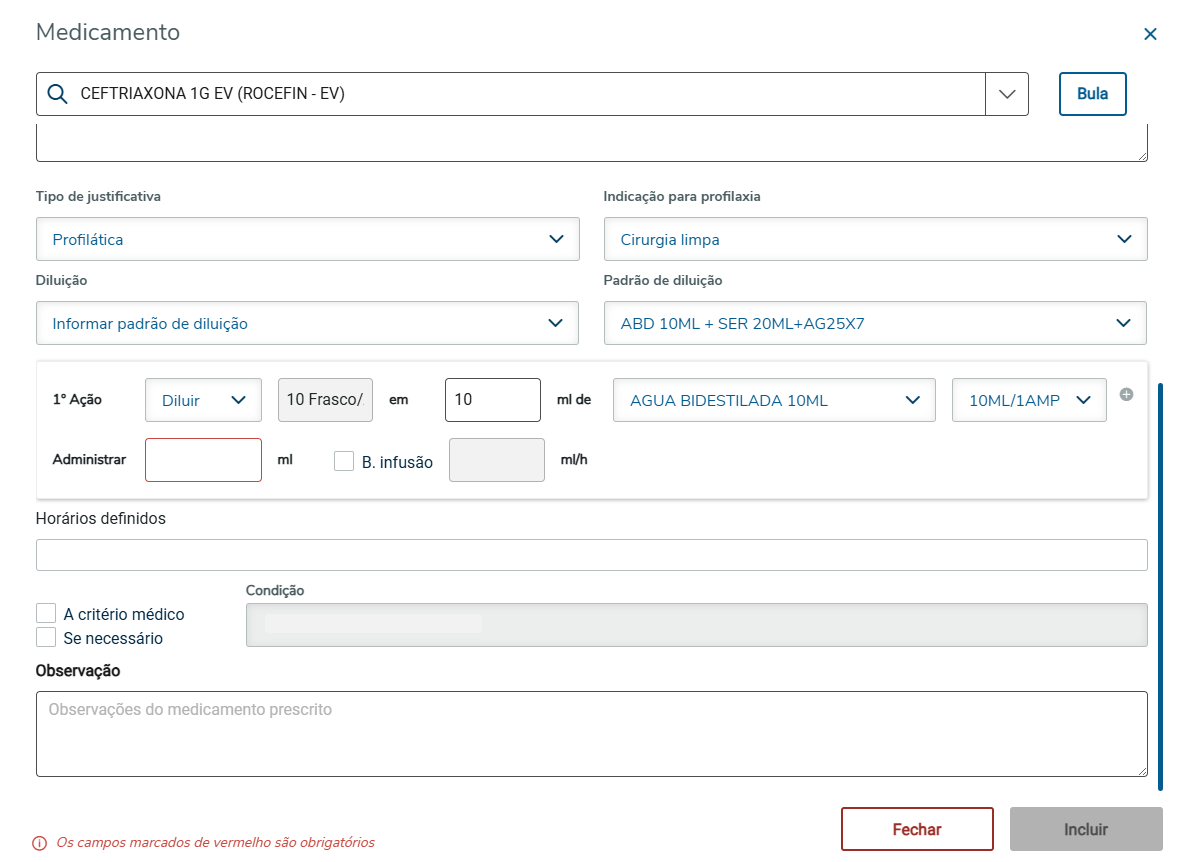This screenshot has width=1192, height=862.
Task: Click the red warning info icon
Action: tap(40, 843)
